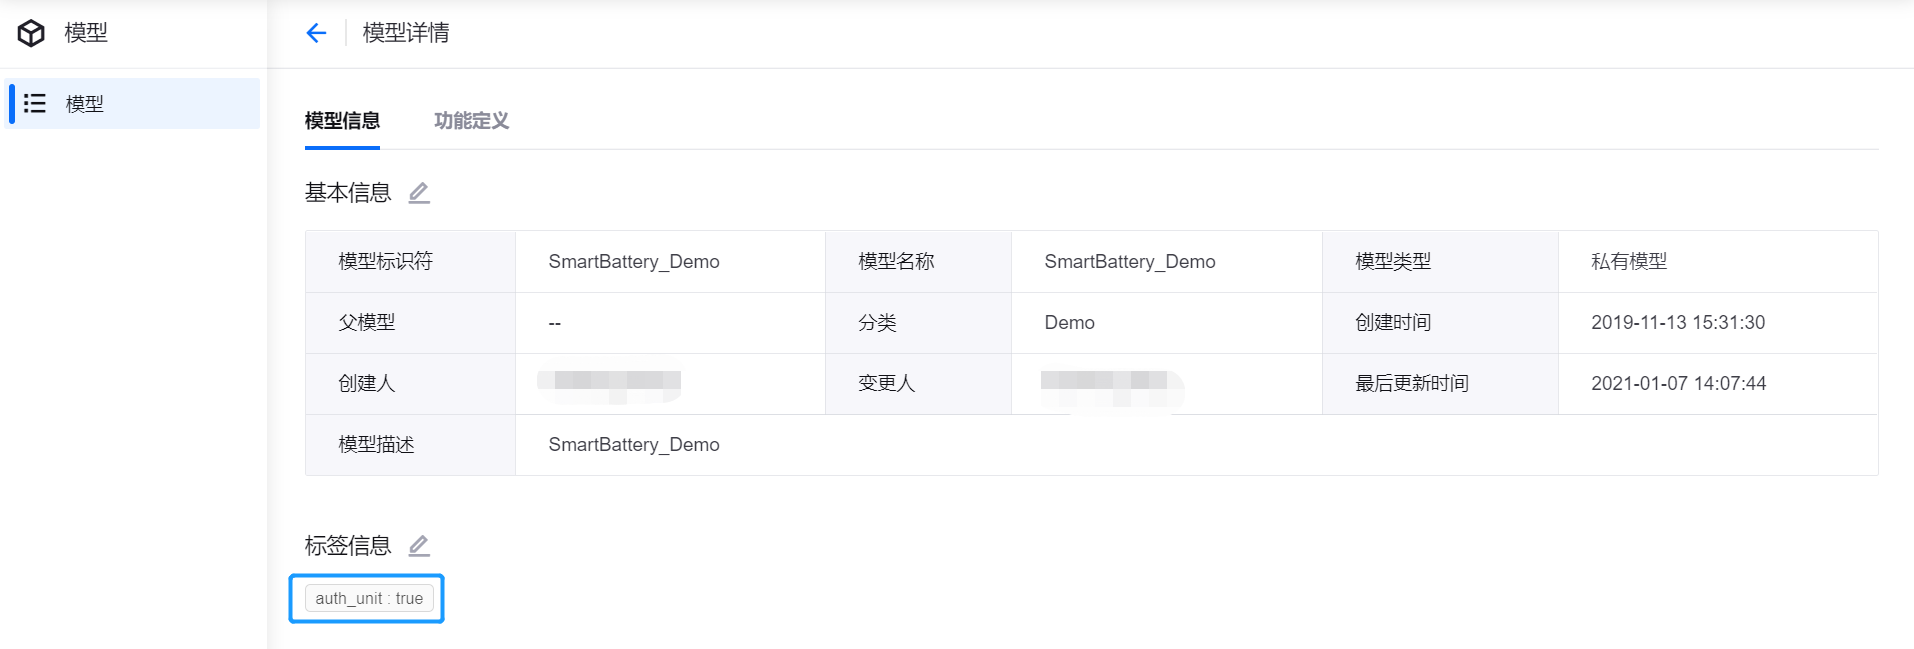
Task: Click the 父模型 value showing two dashes
Action: pyautogui.click(x=555, y=324)
